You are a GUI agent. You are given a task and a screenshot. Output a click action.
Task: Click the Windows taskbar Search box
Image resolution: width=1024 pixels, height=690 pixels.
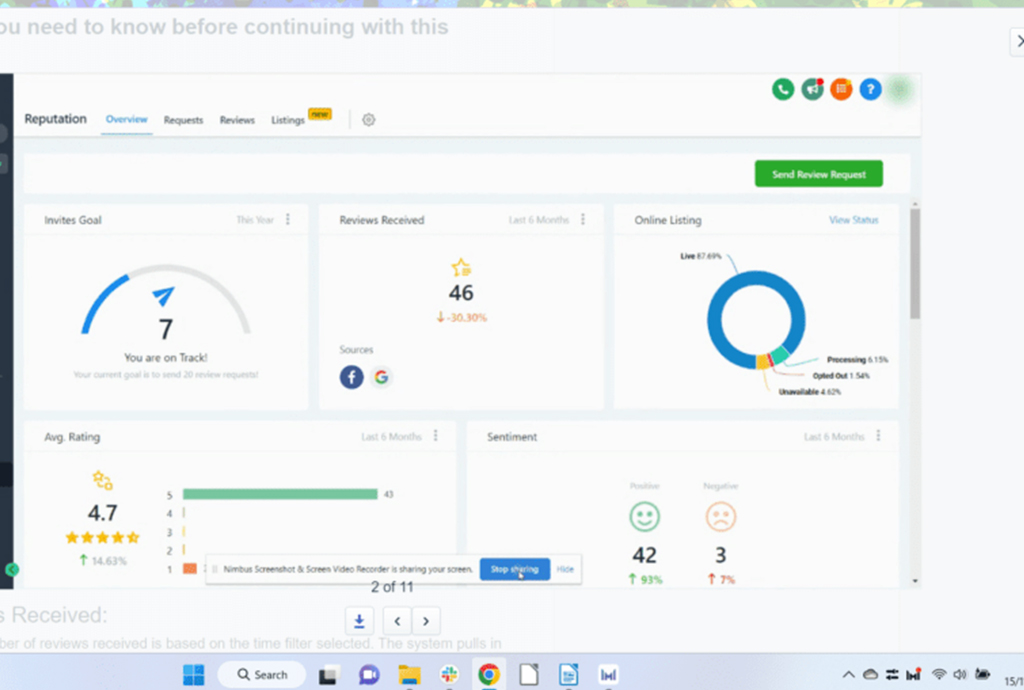(262, 675)
